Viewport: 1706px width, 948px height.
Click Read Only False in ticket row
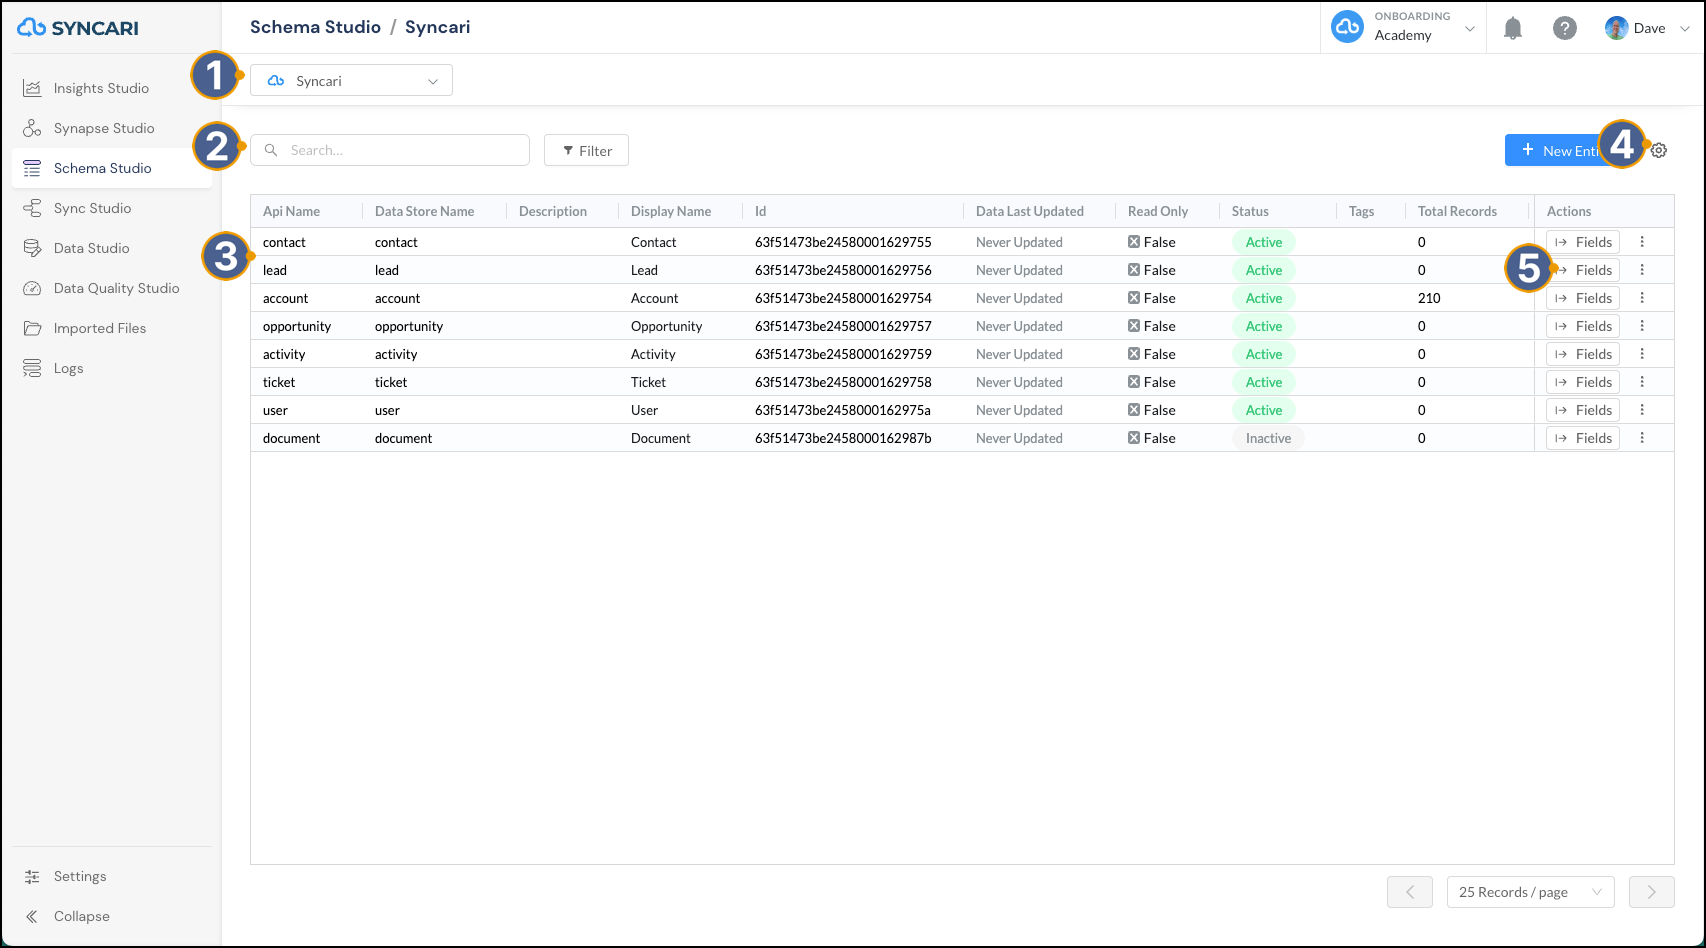click(x=1152, y=382)
